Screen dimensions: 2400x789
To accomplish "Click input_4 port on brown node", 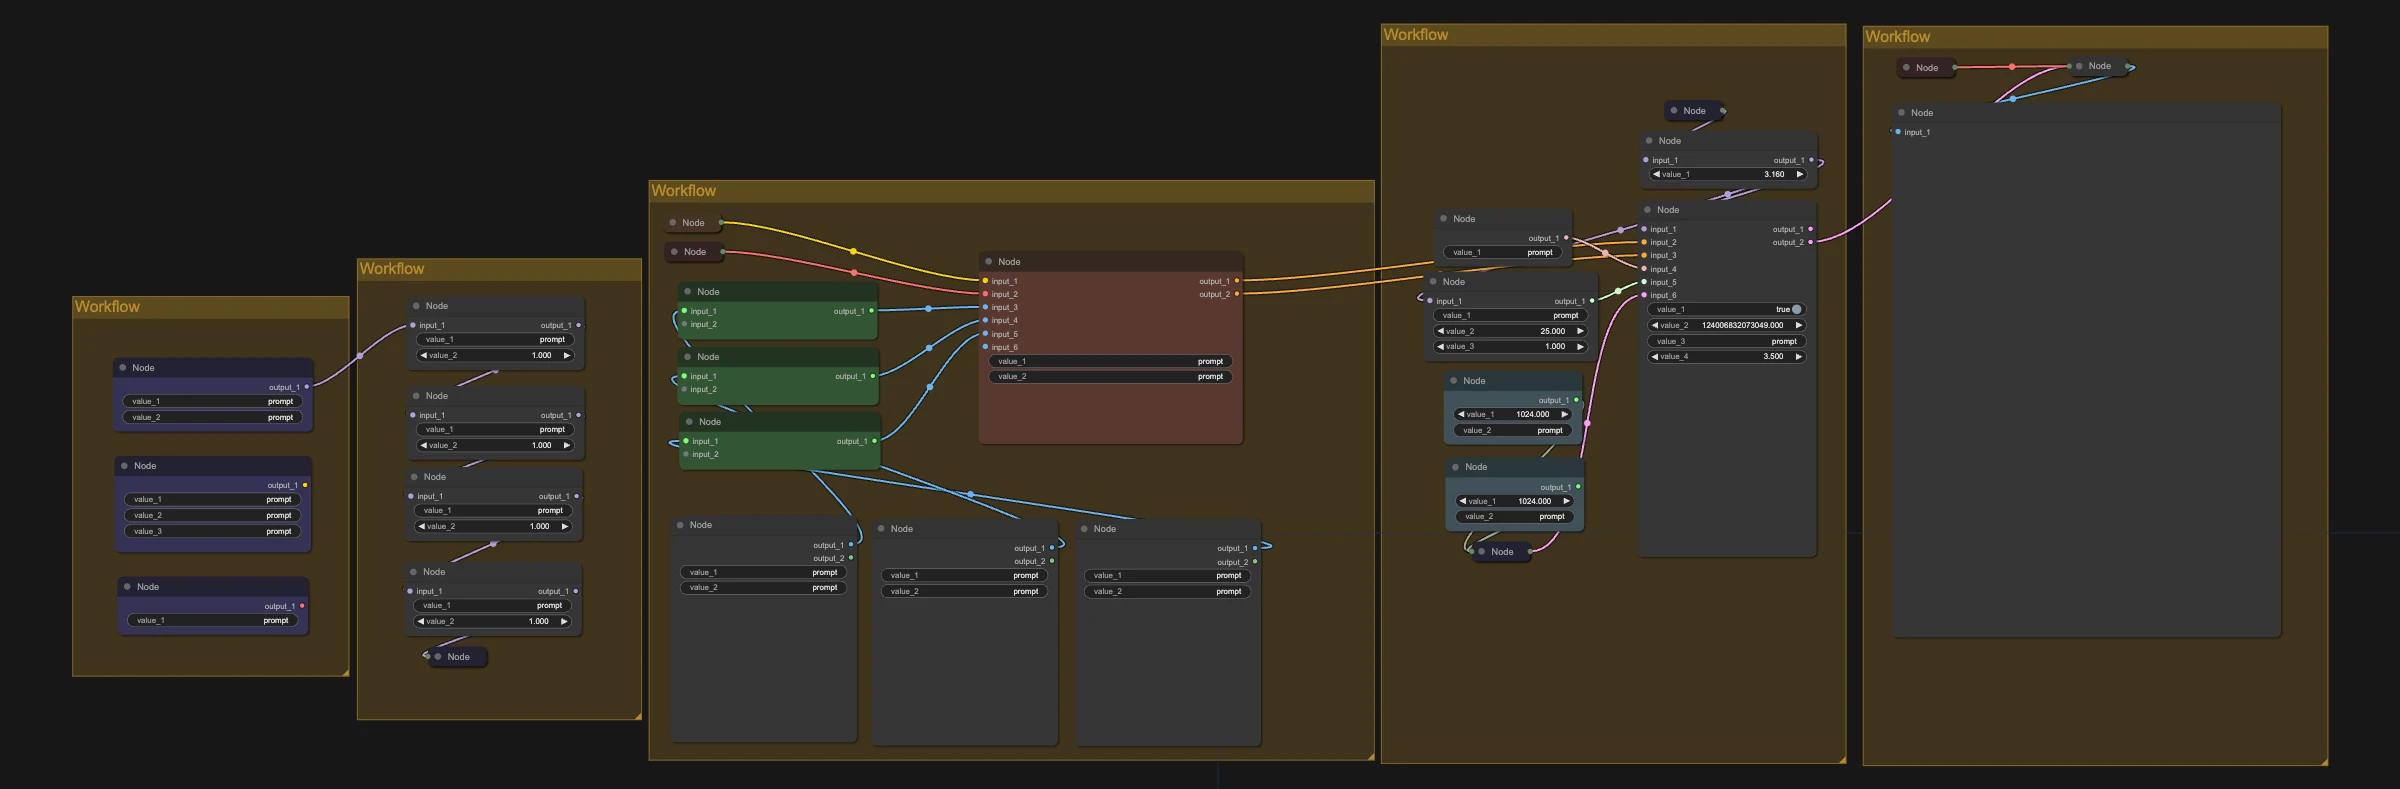I will click(985, 320).
